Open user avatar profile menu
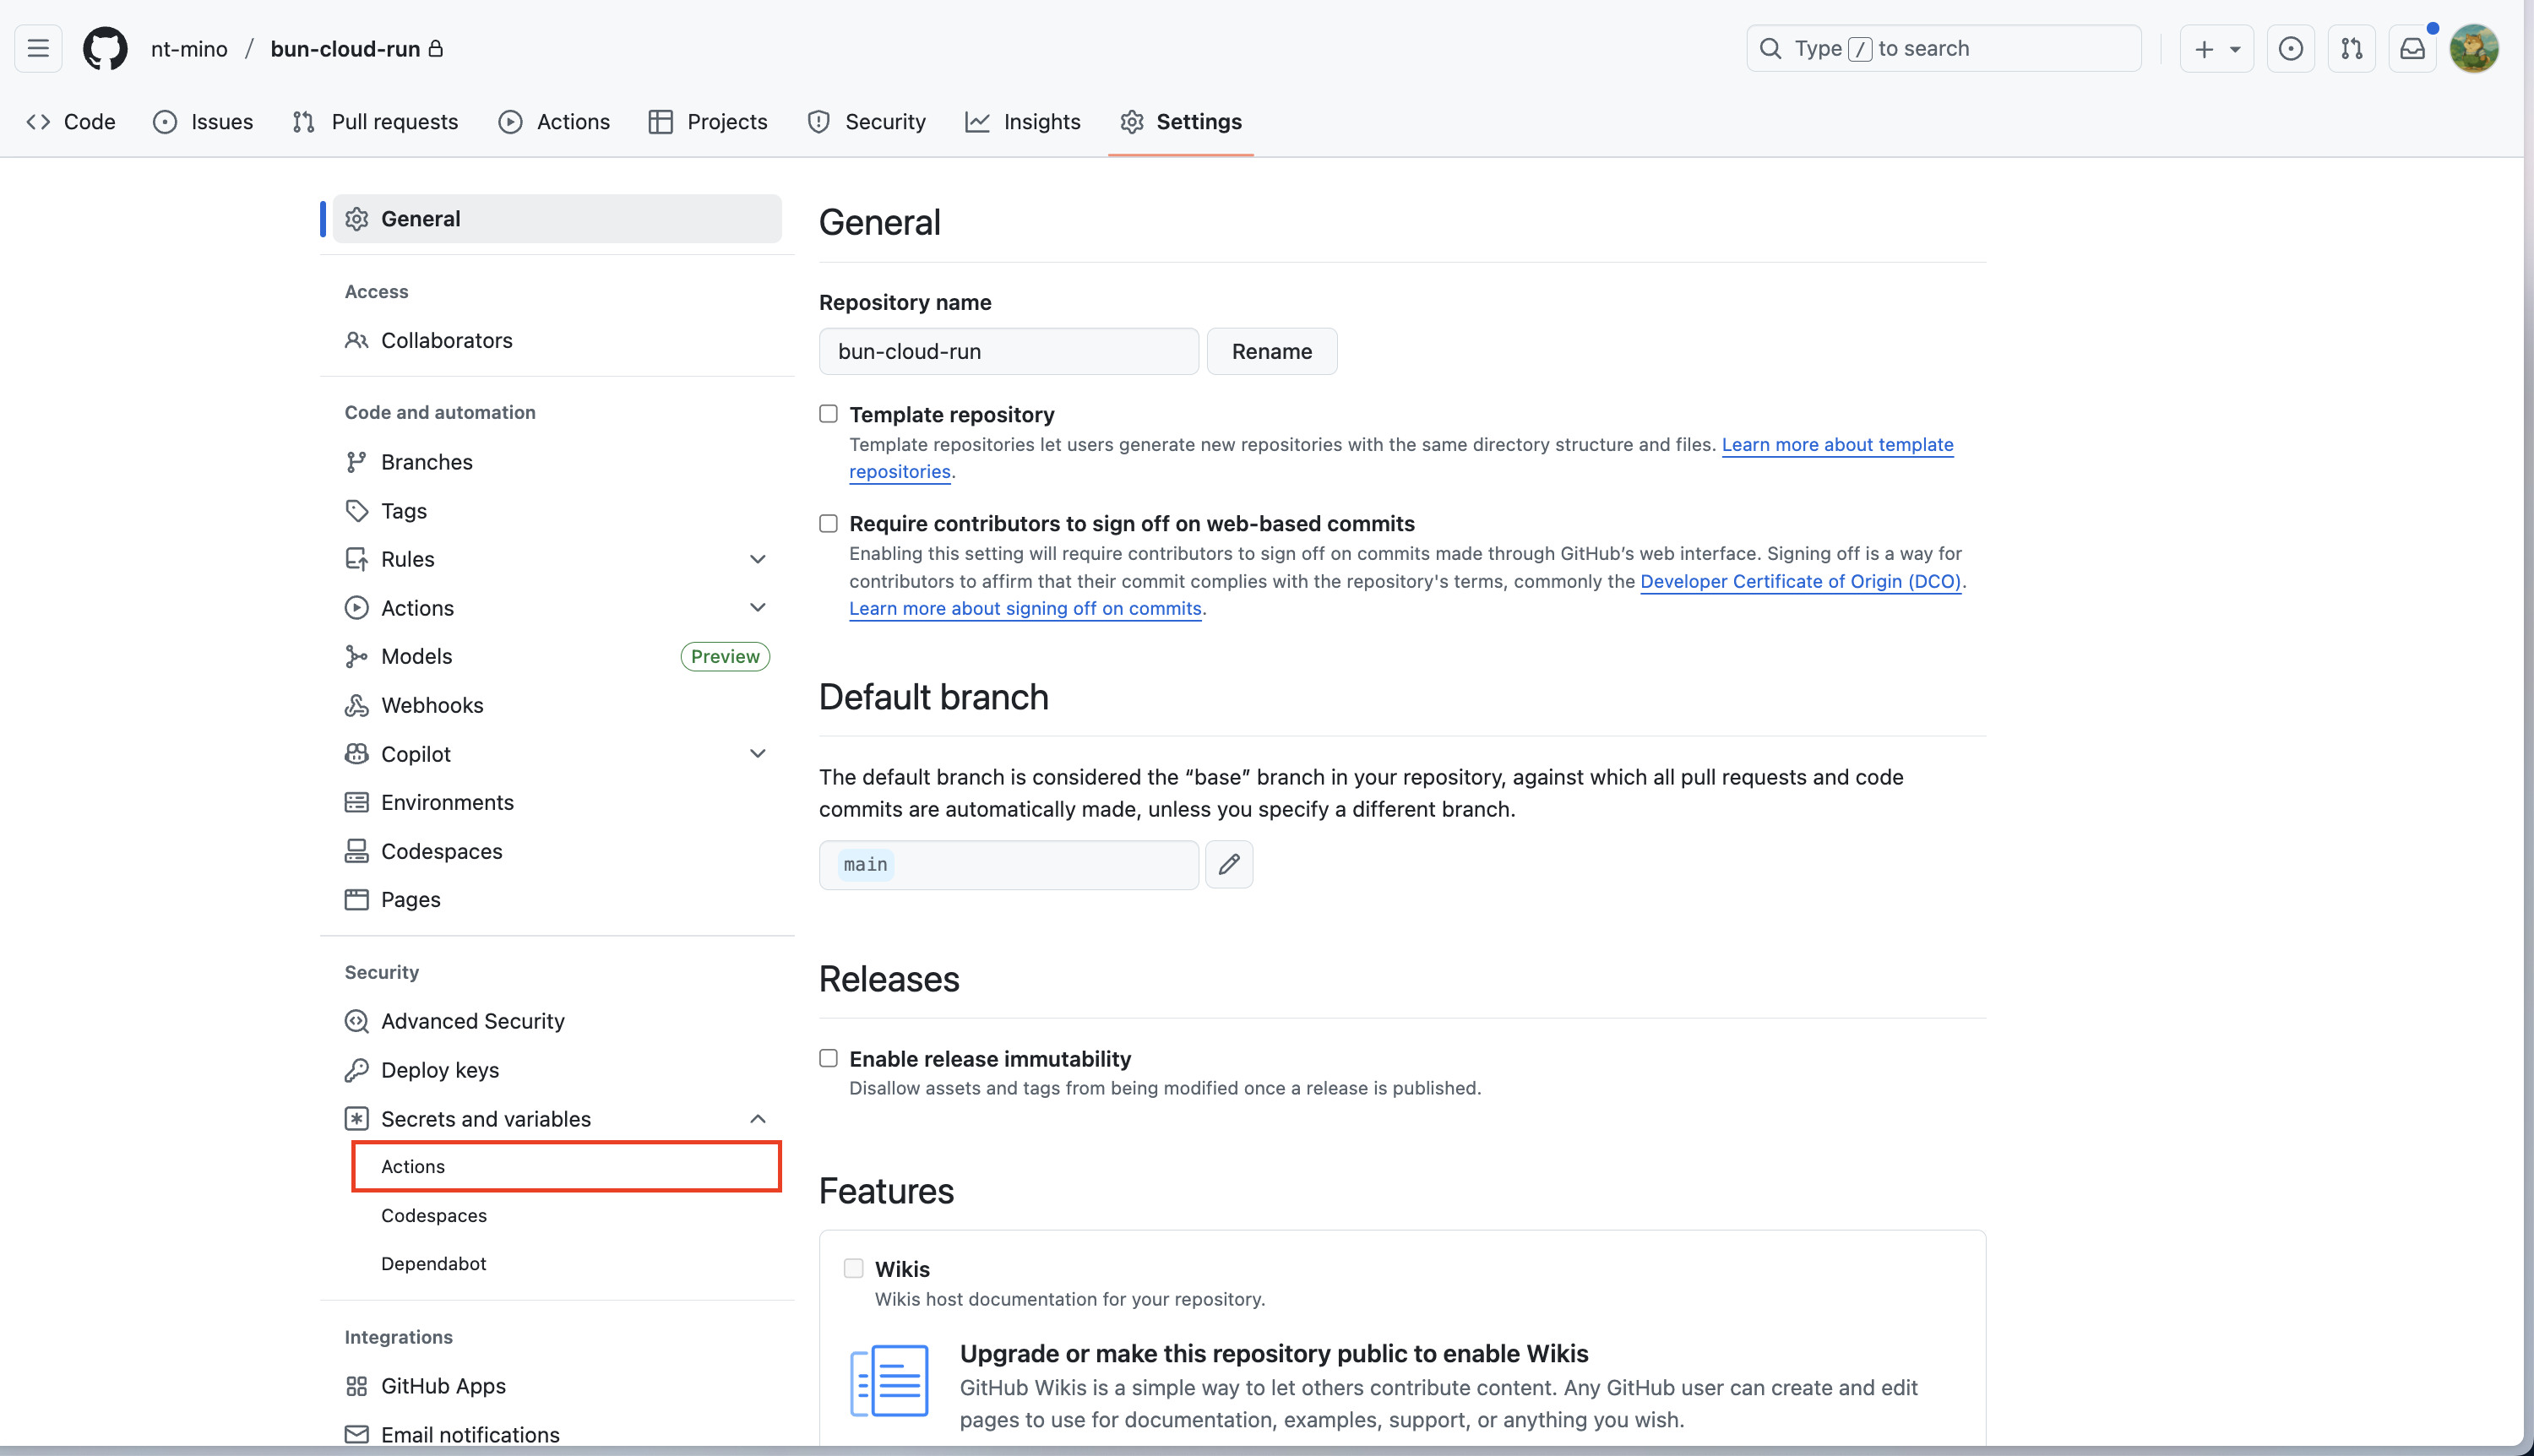2534x1456 pixels. pos(2473,48)
